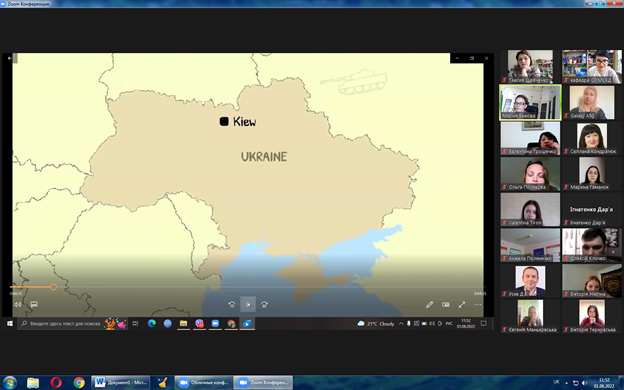Image resolution: width=624 pixels, height=390 pixels.
Task: Expand hidden icons chevron in shared taskbar
Action: 401,324
